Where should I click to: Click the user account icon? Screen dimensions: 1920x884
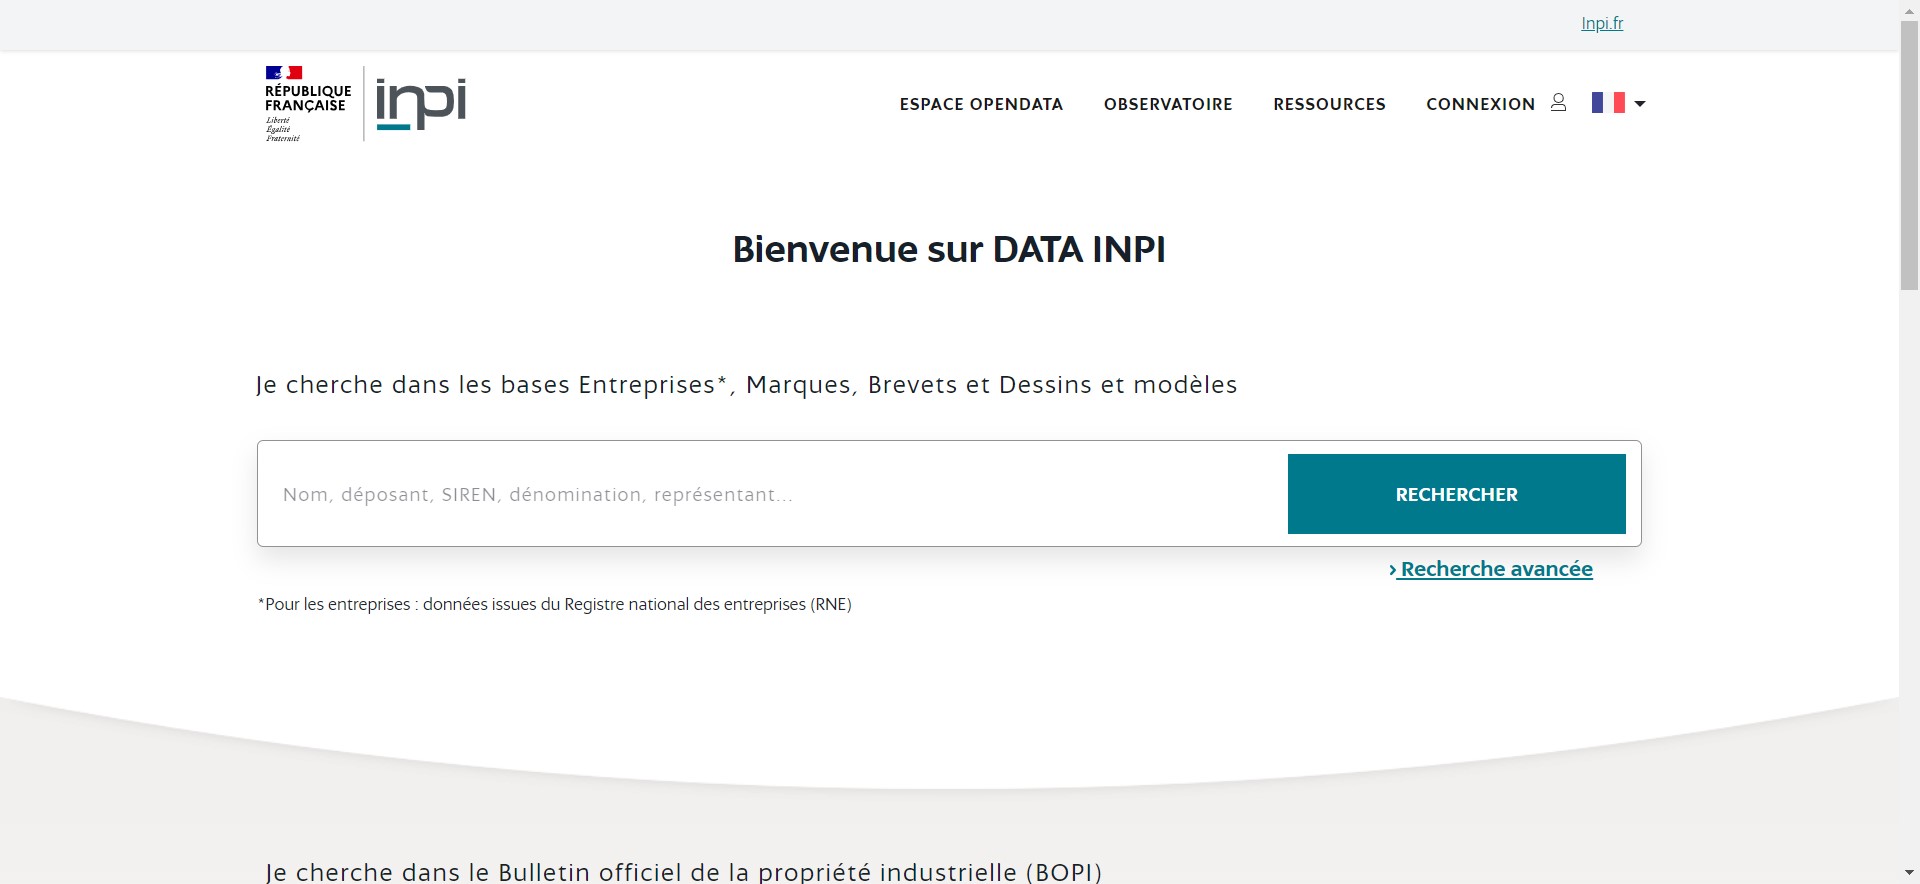pyautogui.click(x=1558, y=103)
